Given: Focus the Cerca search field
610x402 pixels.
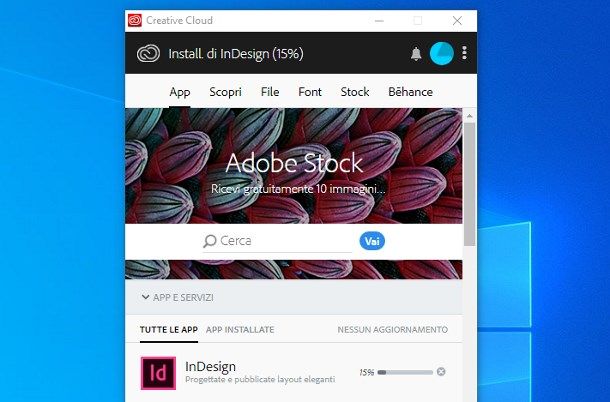Looking at the screenshot, I should (x=277, y=241).
